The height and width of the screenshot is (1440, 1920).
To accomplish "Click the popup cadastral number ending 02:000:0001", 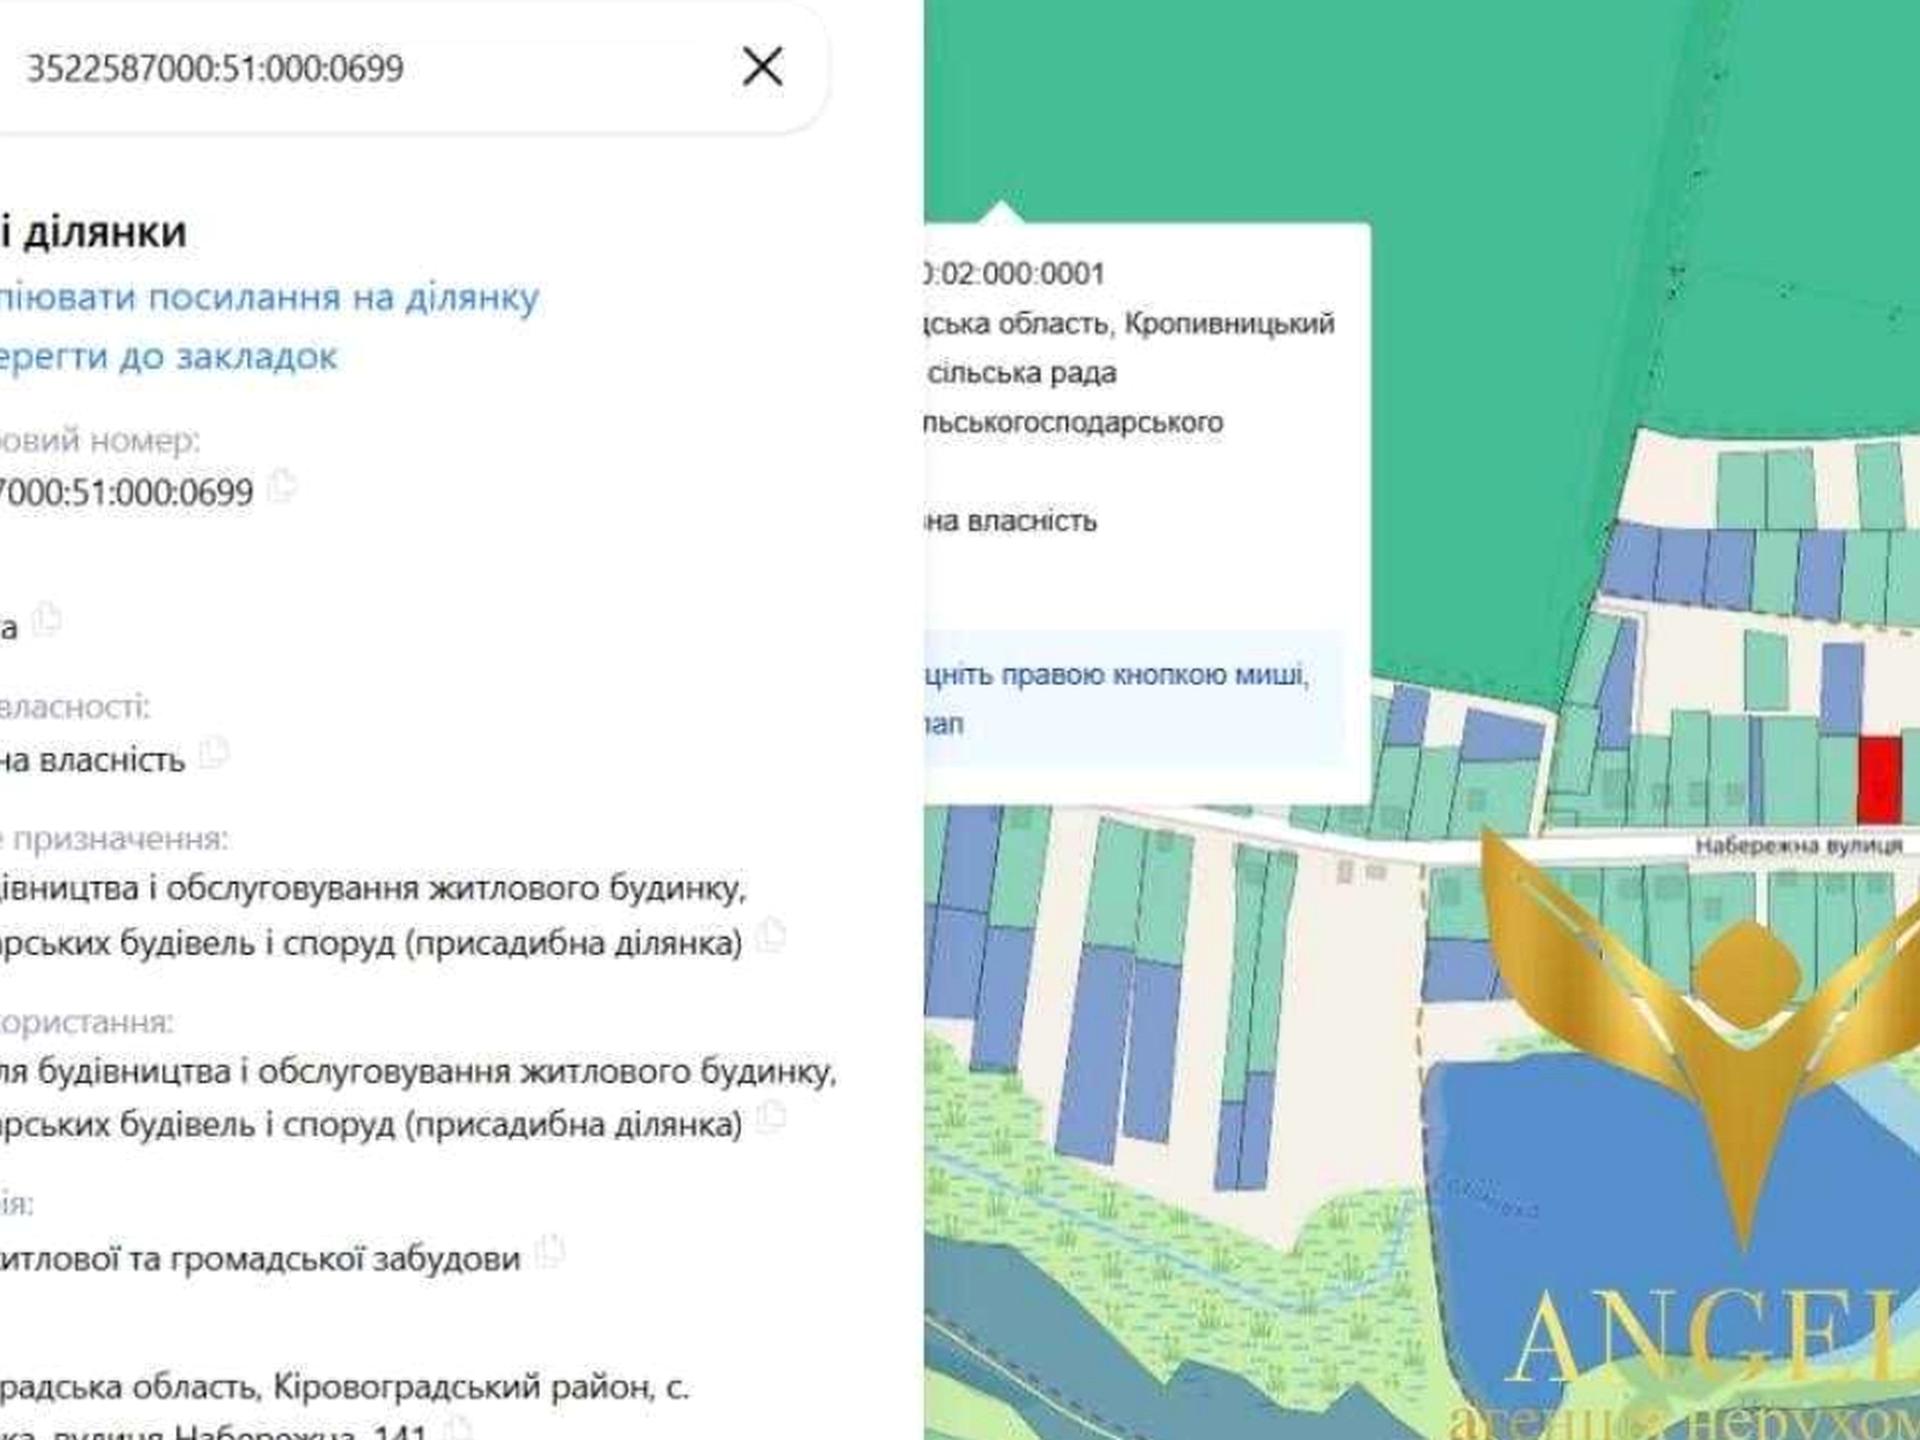I will pos(1012,273).
